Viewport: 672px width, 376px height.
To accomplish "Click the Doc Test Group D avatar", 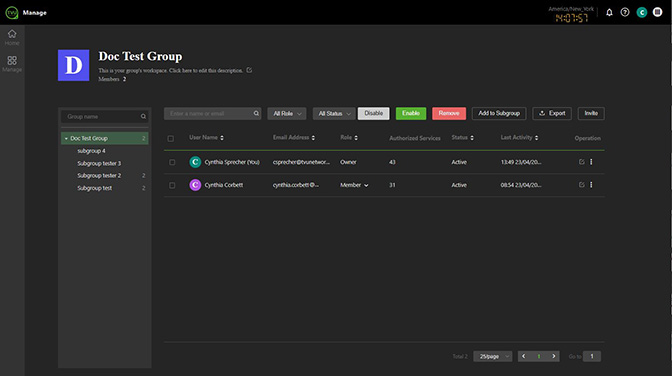I will coord(73,65).
